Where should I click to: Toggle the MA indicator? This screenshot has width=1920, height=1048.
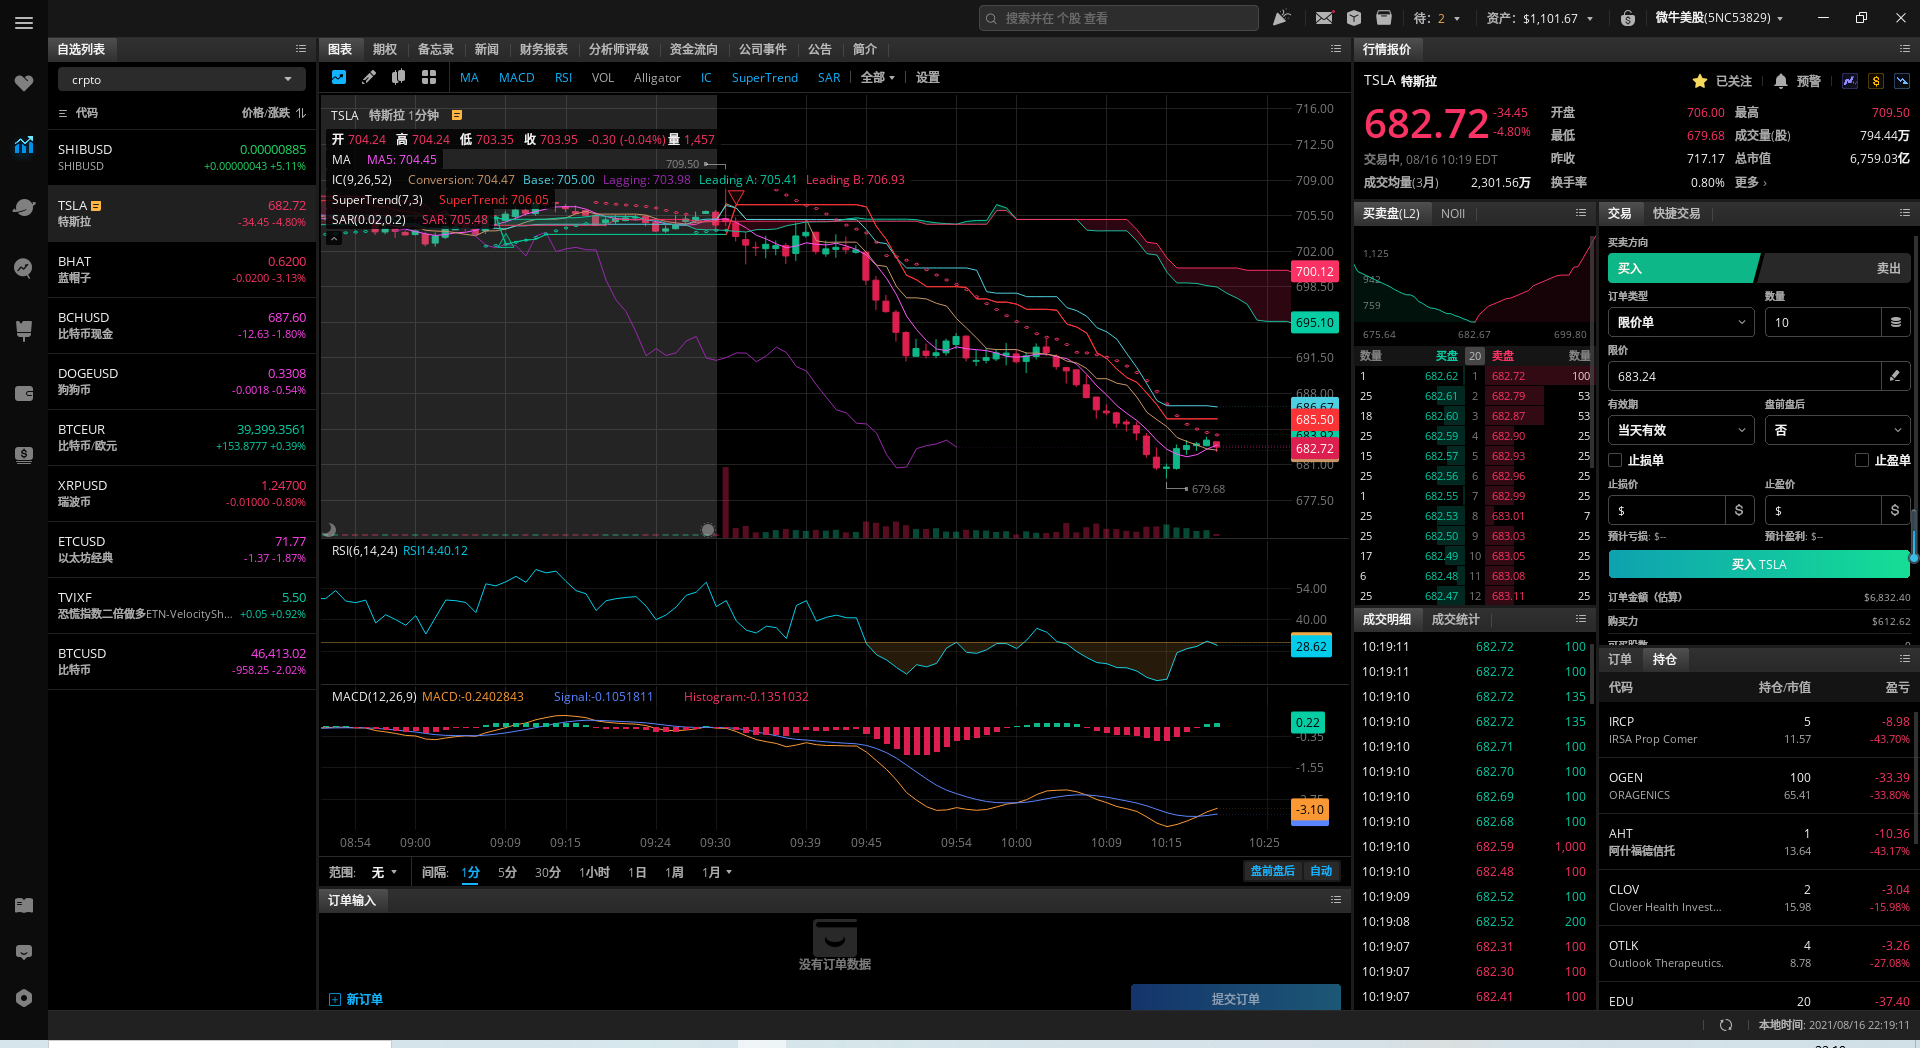pyautogui.click(x=469, y=77)
